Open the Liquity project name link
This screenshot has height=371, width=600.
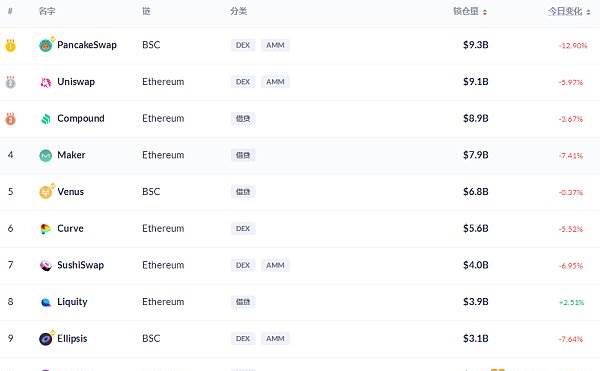point(72,302)
